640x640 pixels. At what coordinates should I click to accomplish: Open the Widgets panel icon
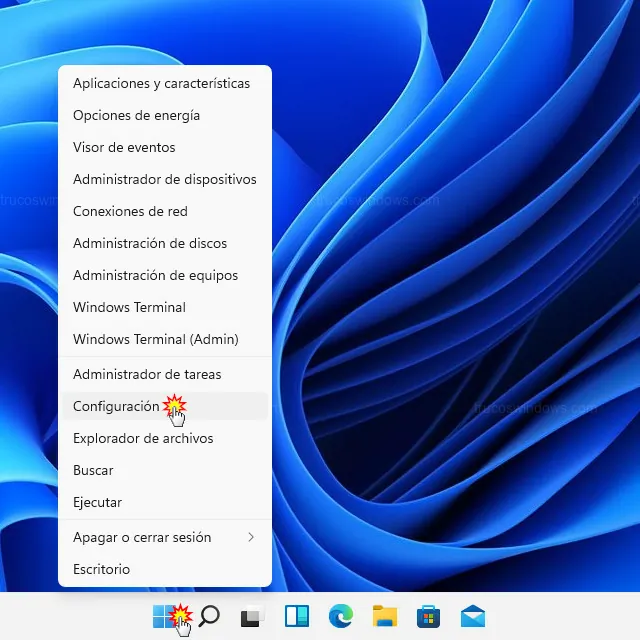point(297,616)
